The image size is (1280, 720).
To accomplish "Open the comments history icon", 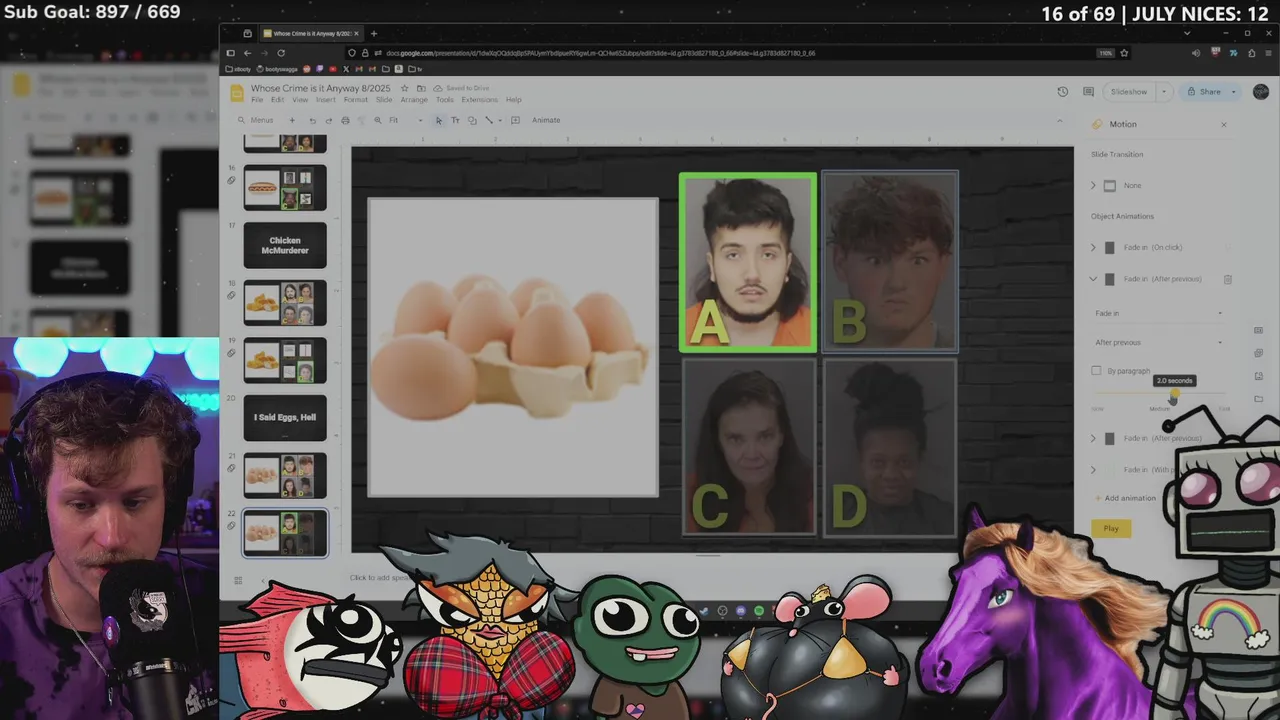I will (1088, 91).
